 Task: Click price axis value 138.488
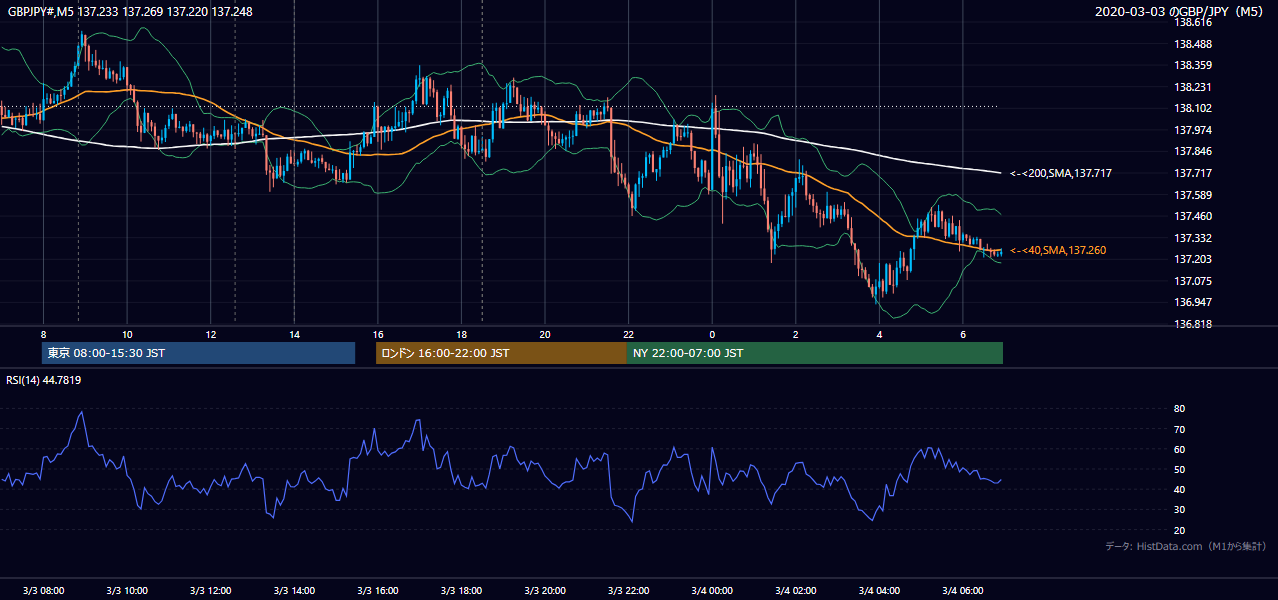pyautogui.click(x=1193, y=44)
